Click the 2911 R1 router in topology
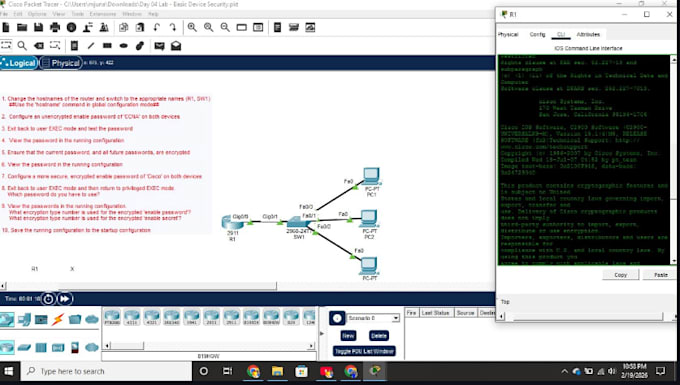The width and height of the screenshot is (680, 385). (233, 222)
